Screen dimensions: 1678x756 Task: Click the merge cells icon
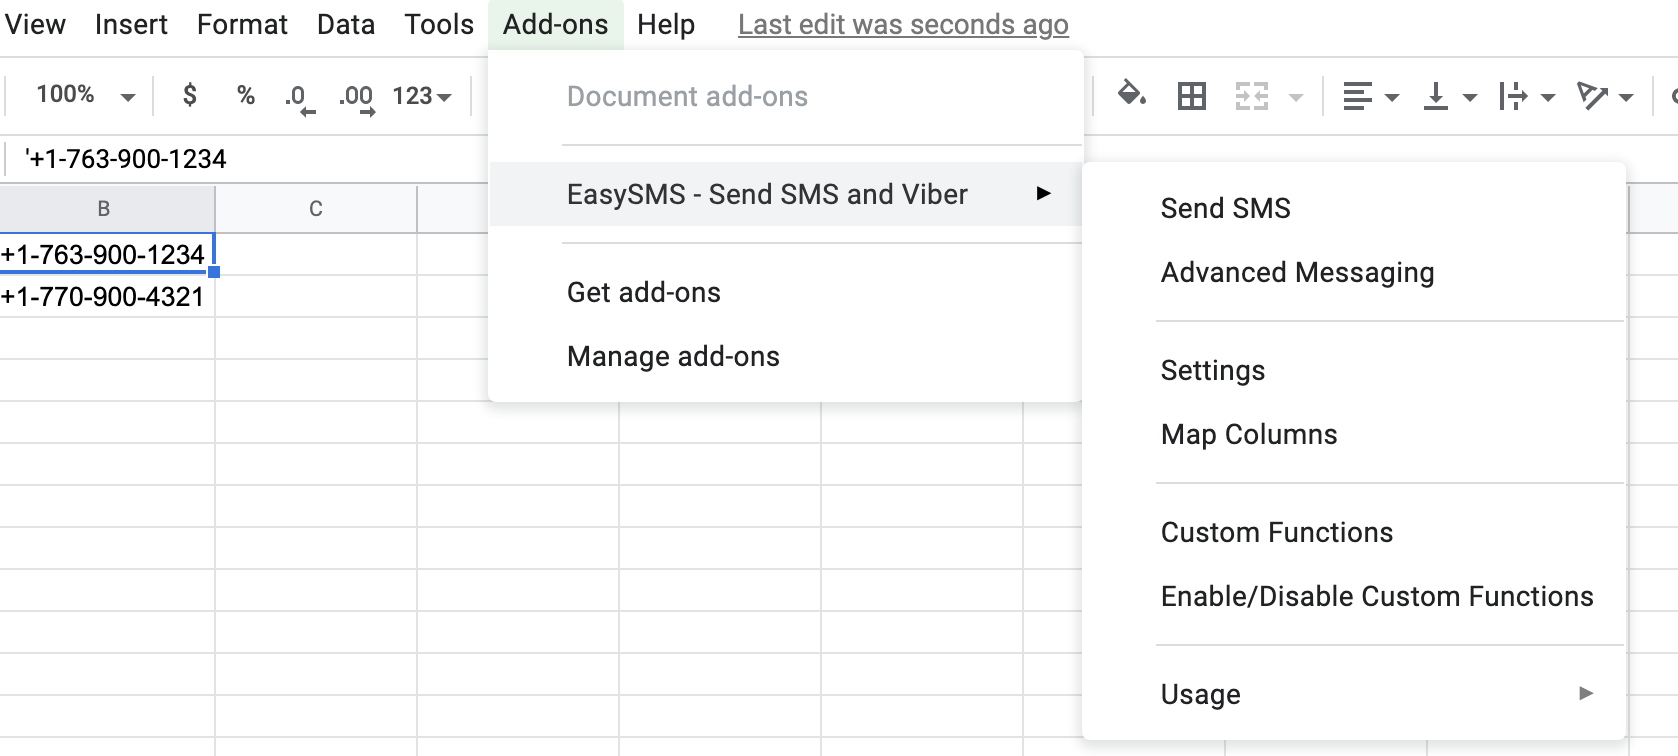[1251, 96]
